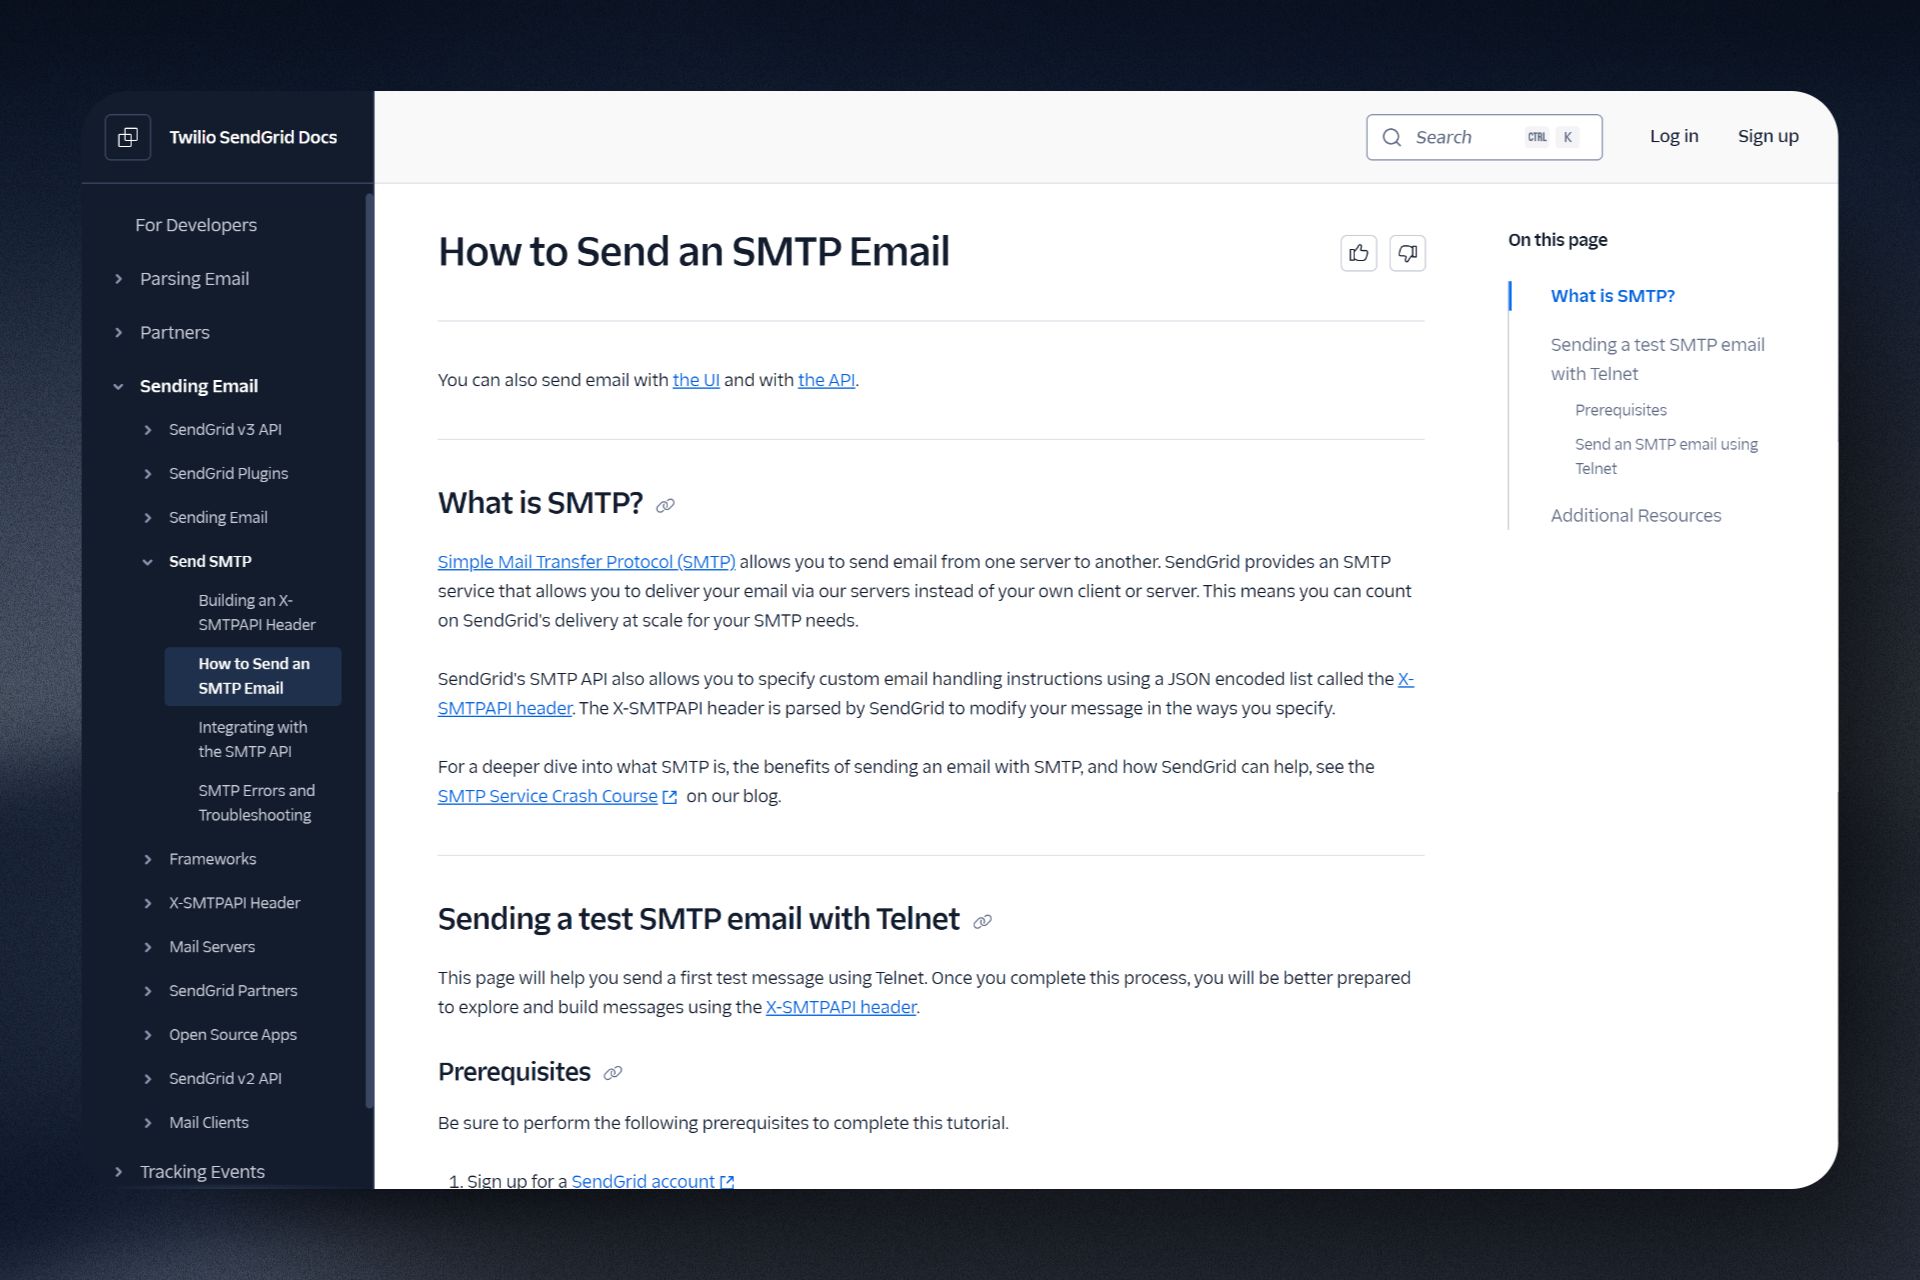
Task: Jump to Send an SMTP email using Telnet outline
Action: pyautogui.click(x=1666, y=456)
